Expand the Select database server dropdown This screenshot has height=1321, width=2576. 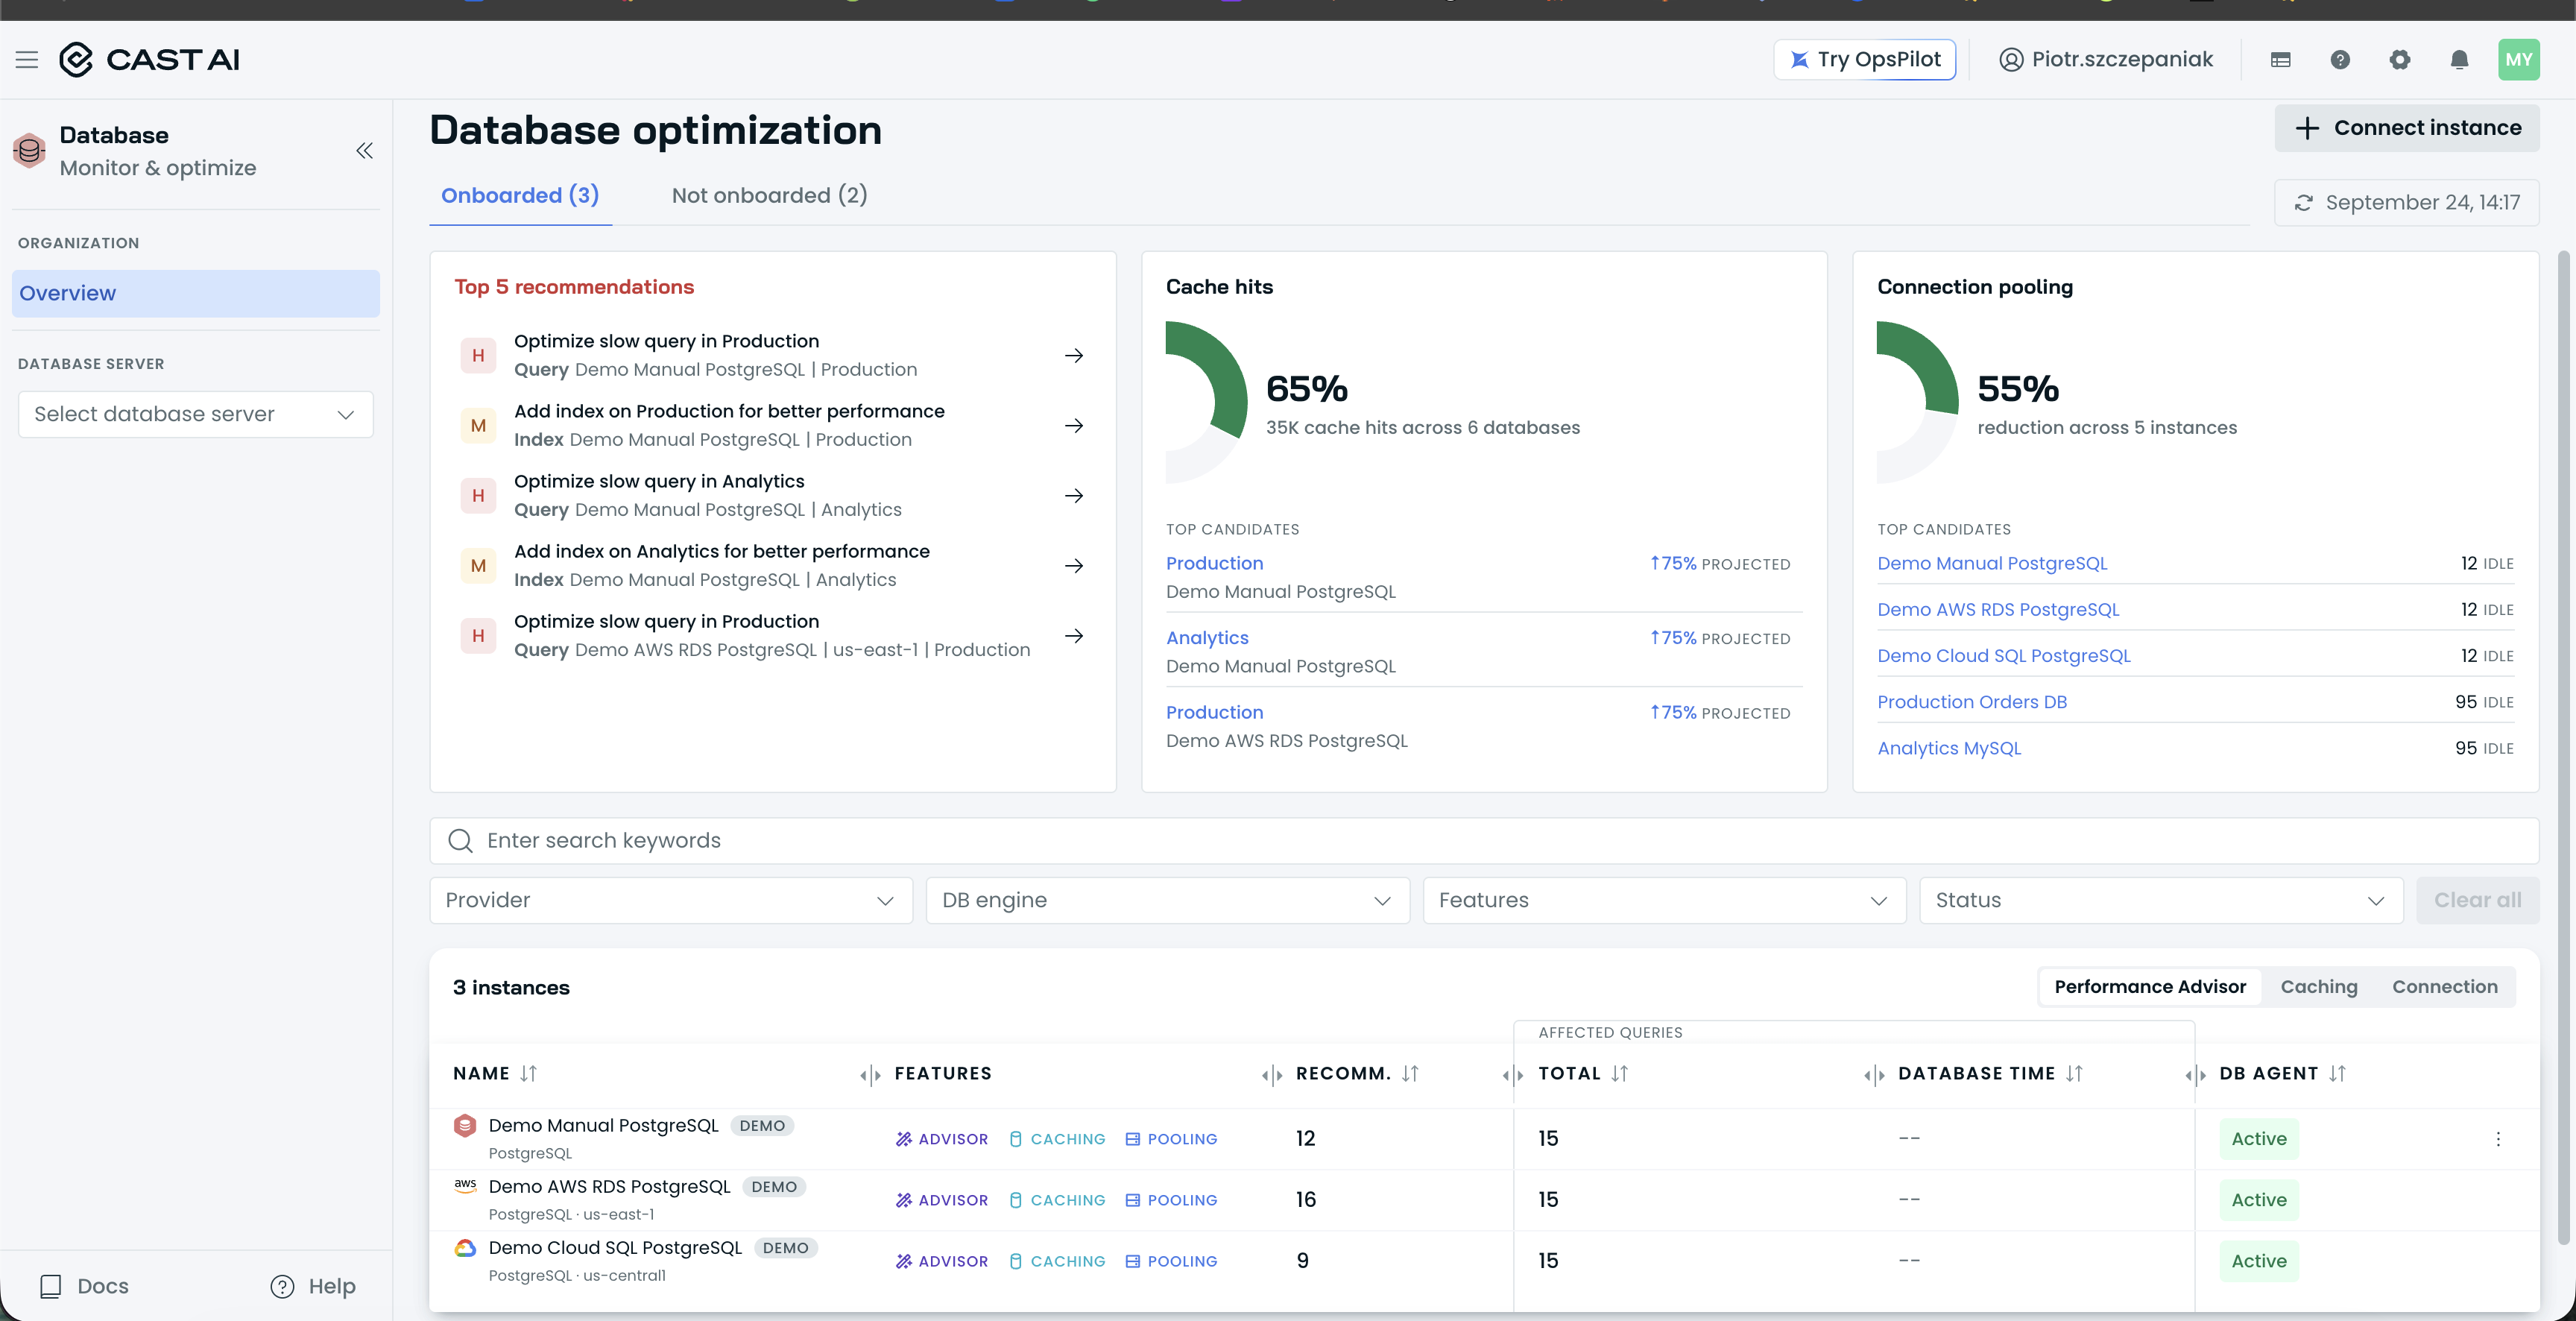click(x=196, y=414)
